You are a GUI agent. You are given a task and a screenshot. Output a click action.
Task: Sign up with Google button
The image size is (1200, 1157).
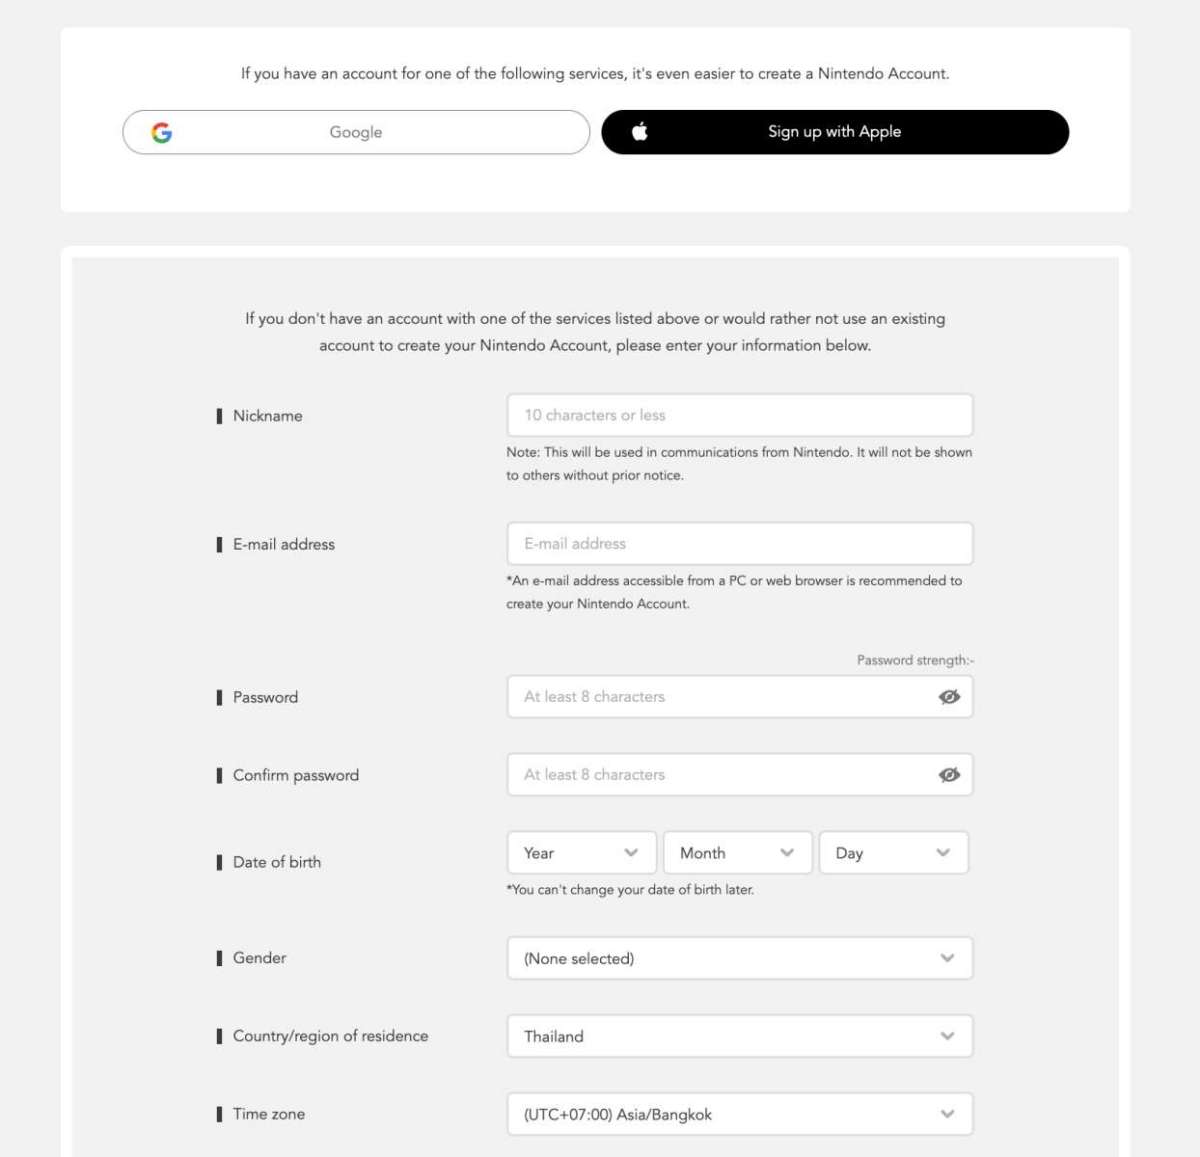tap(356, 132)
